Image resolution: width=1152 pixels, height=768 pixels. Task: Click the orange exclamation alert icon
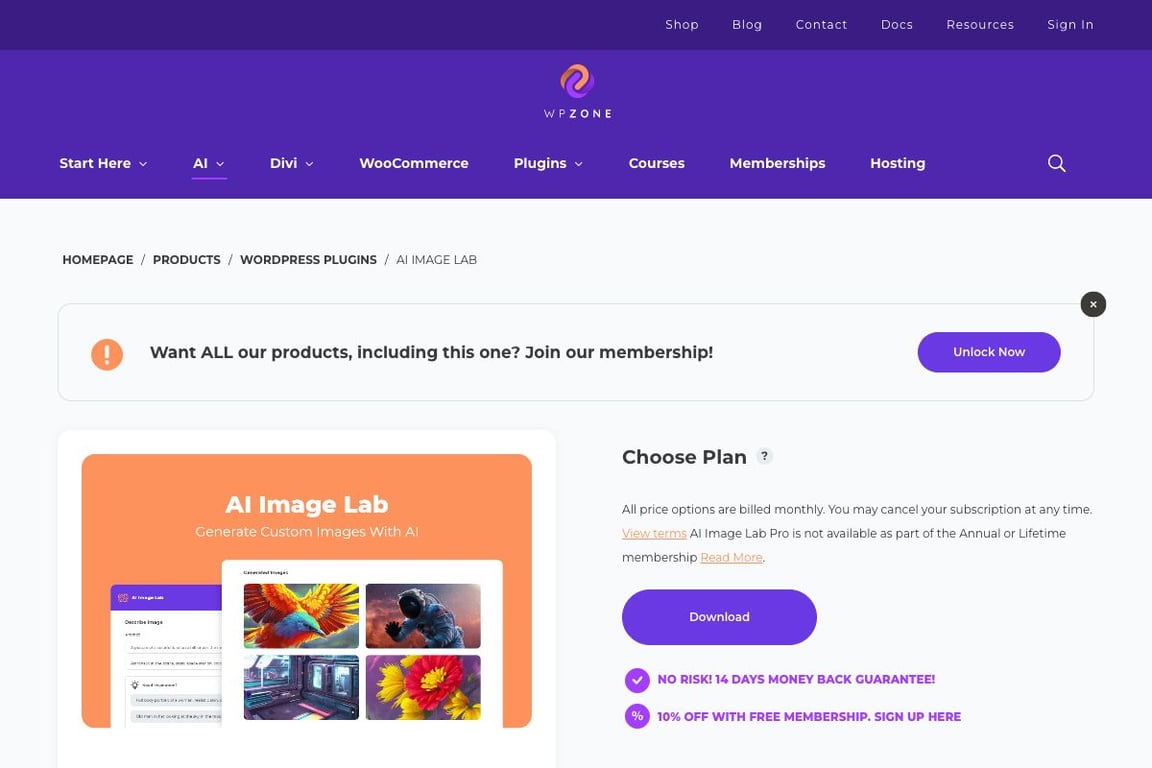coord(107,354)
